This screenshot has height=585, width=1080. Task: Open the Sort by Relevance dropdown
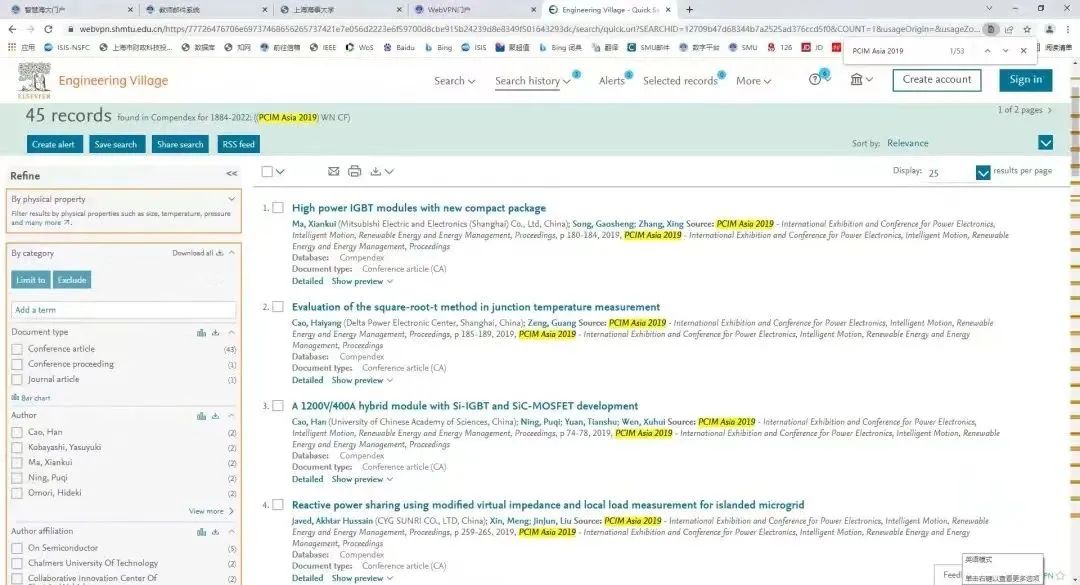[1045, 143]
